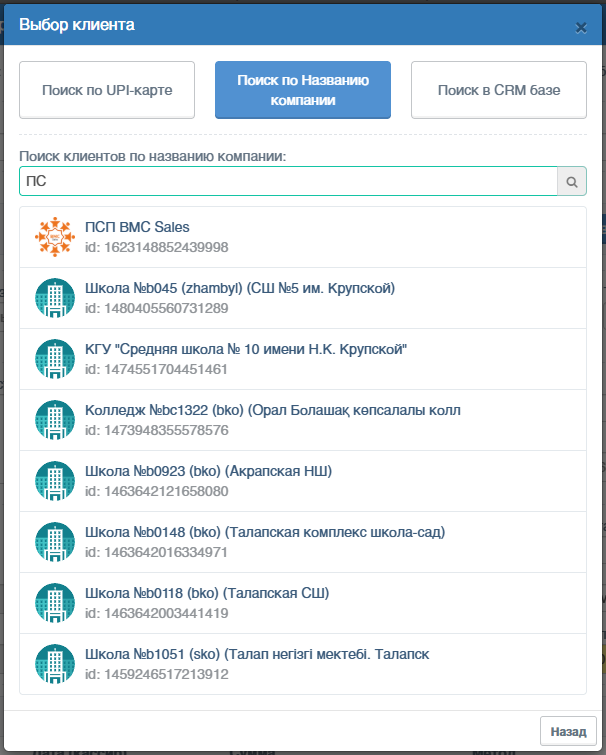The width and height of the screenshot is (606, 755).
Task: Choose Школа №b0923 (bko) (Акрапская НШ)
Action: tap(208, 471)
